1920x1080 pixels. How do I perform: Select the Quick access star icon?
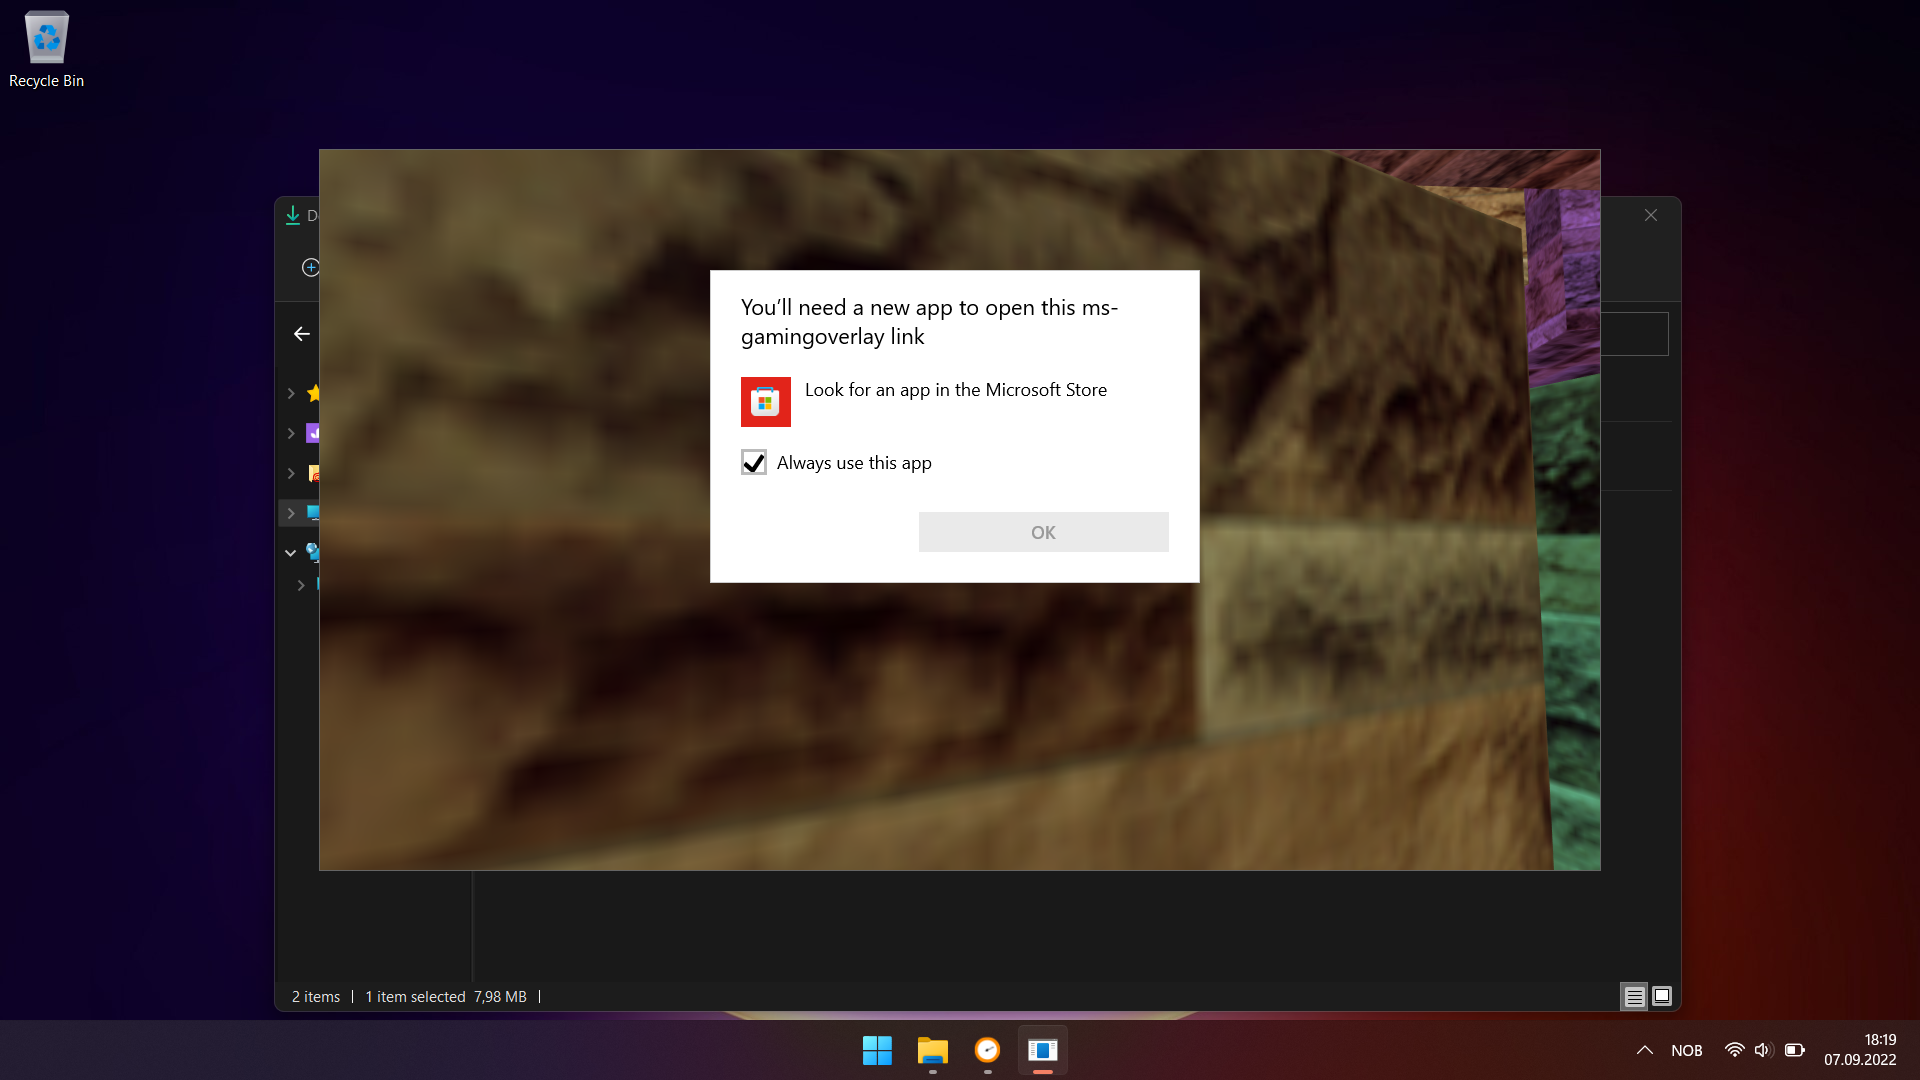313,393
